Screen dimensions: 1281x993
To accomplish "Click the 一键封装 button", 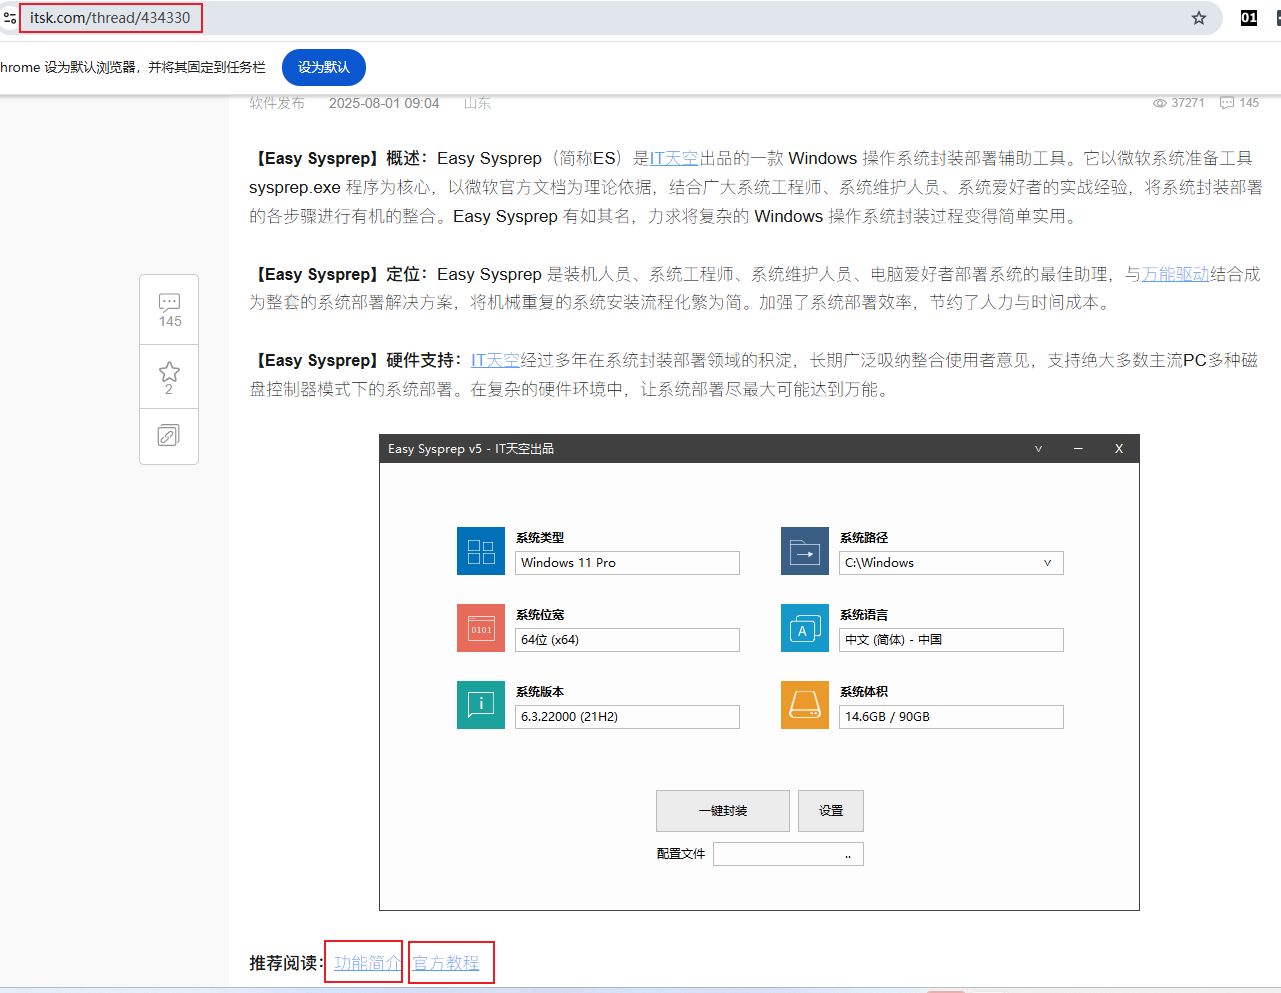I will click(x=722, y=811).
